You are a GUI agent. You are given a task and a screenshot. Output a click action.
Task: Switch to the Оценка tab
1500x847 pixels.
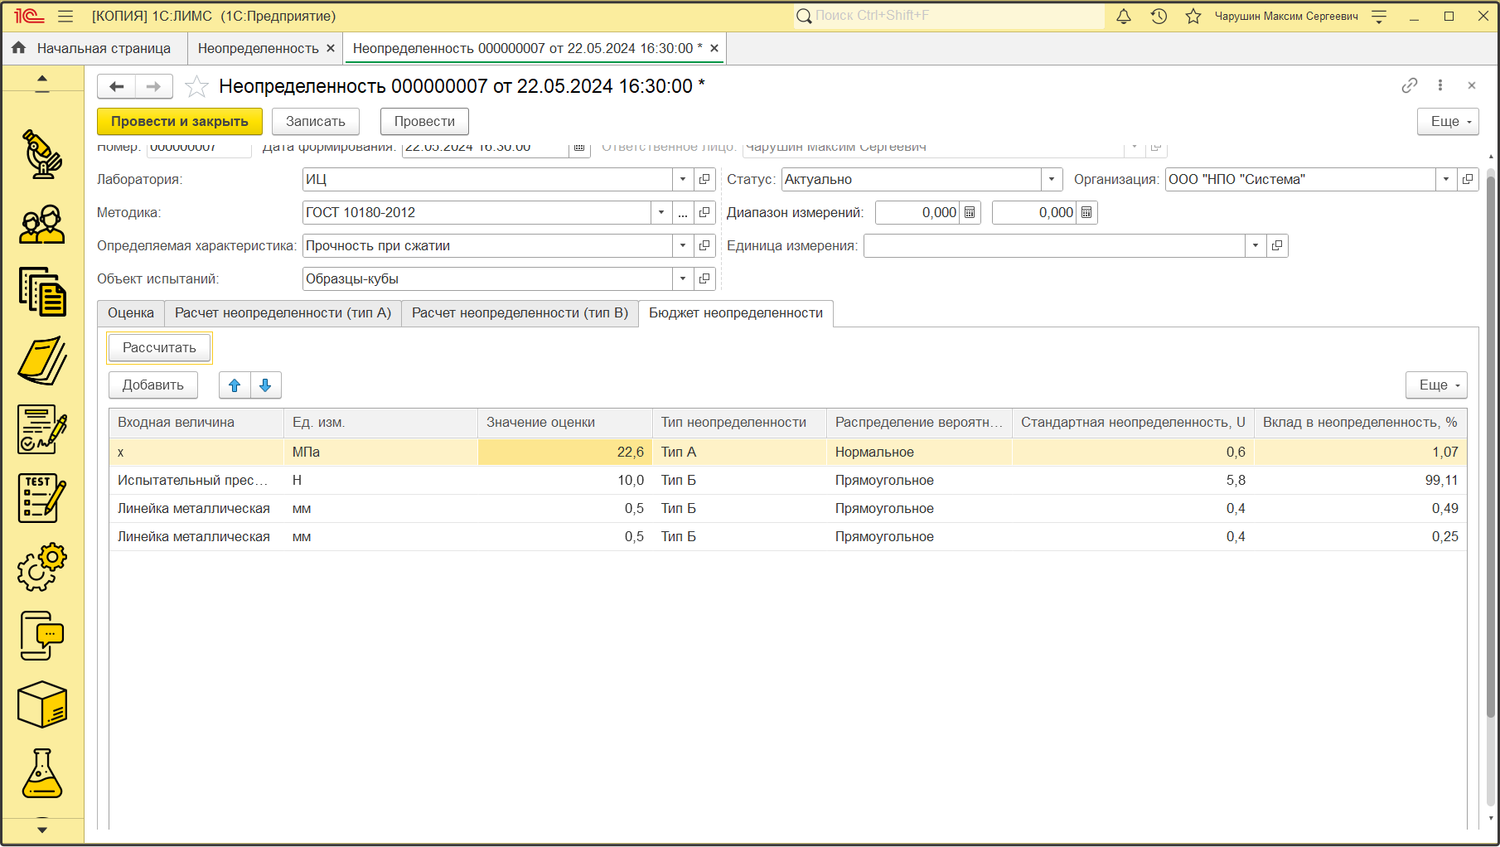(x=131, y=313)
